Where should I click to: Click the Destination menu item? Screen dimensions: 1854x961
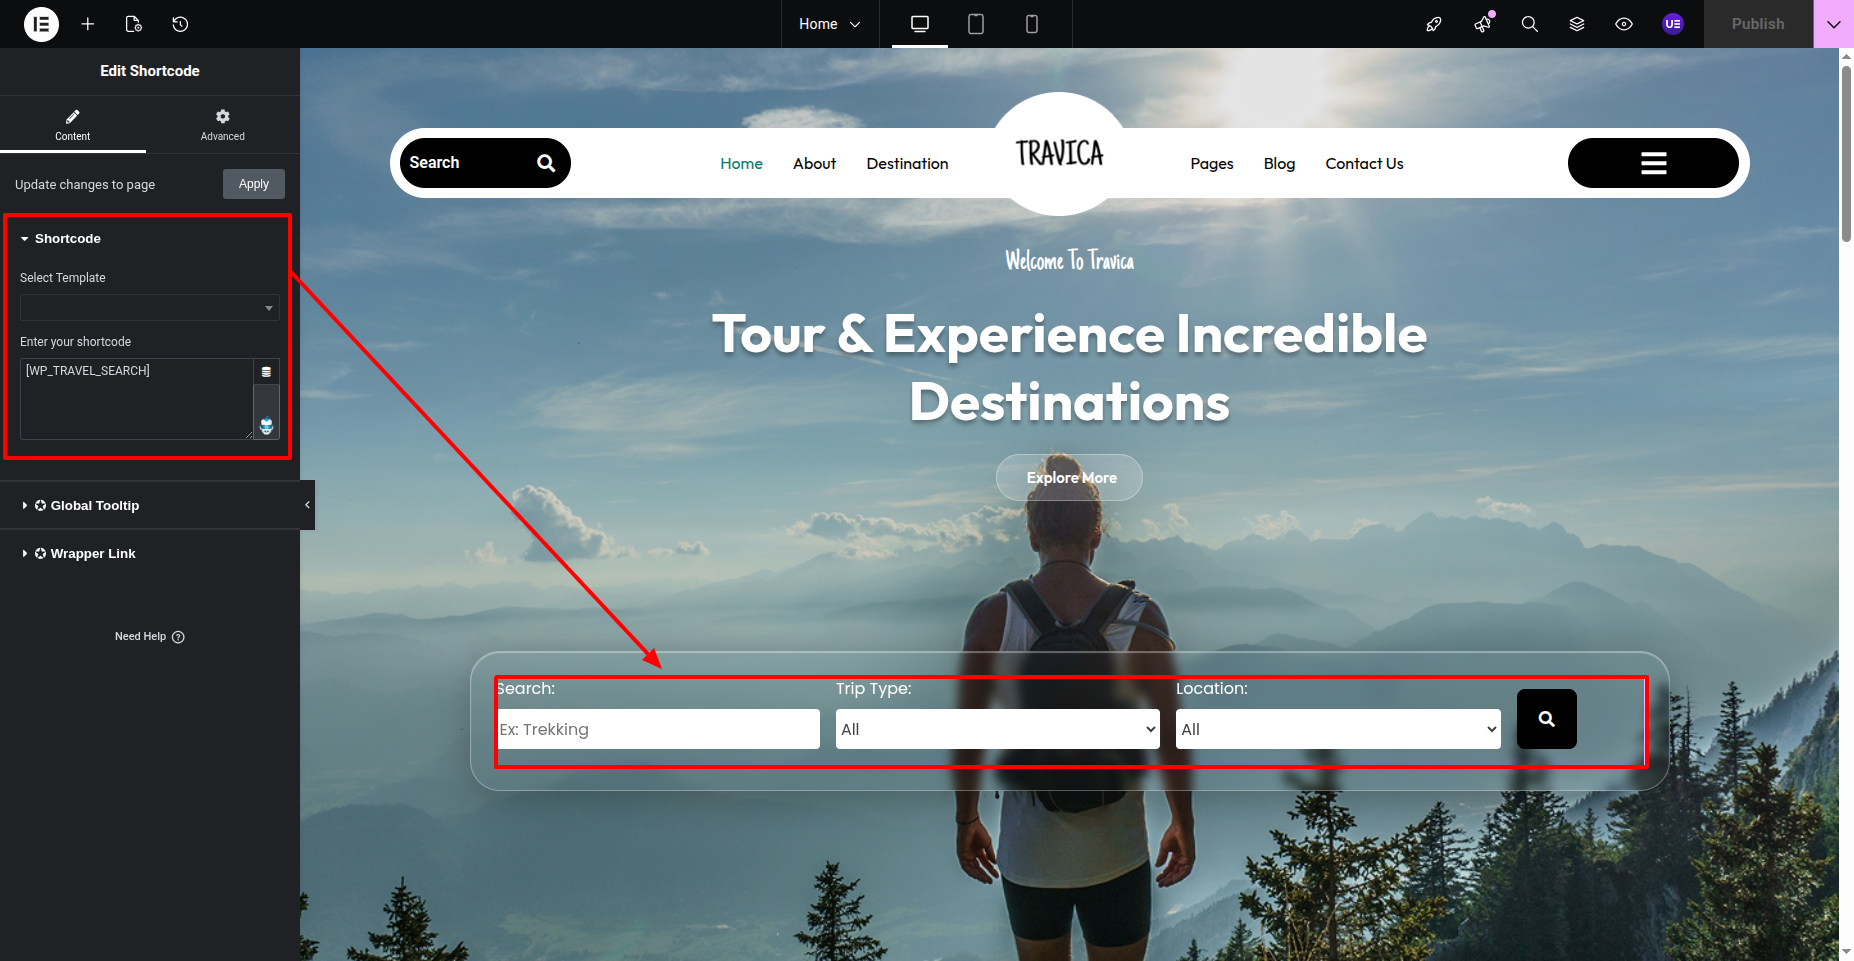(907, 164)
